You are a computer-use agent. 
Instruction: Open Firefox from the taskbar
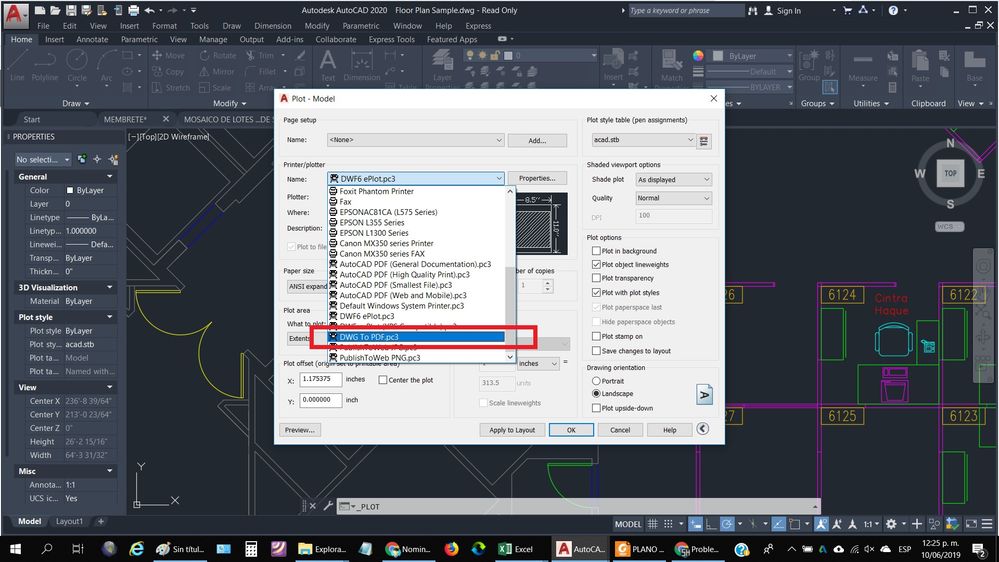click(x=452, y=549)
